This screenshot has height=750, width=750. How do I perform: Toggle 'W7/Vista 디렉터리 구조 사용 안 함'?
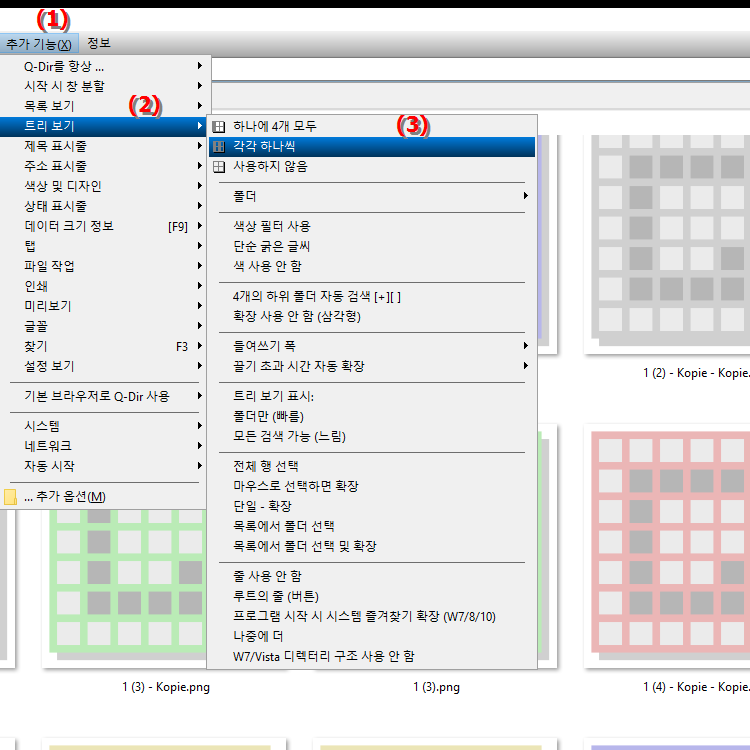[x=372, y=656]
